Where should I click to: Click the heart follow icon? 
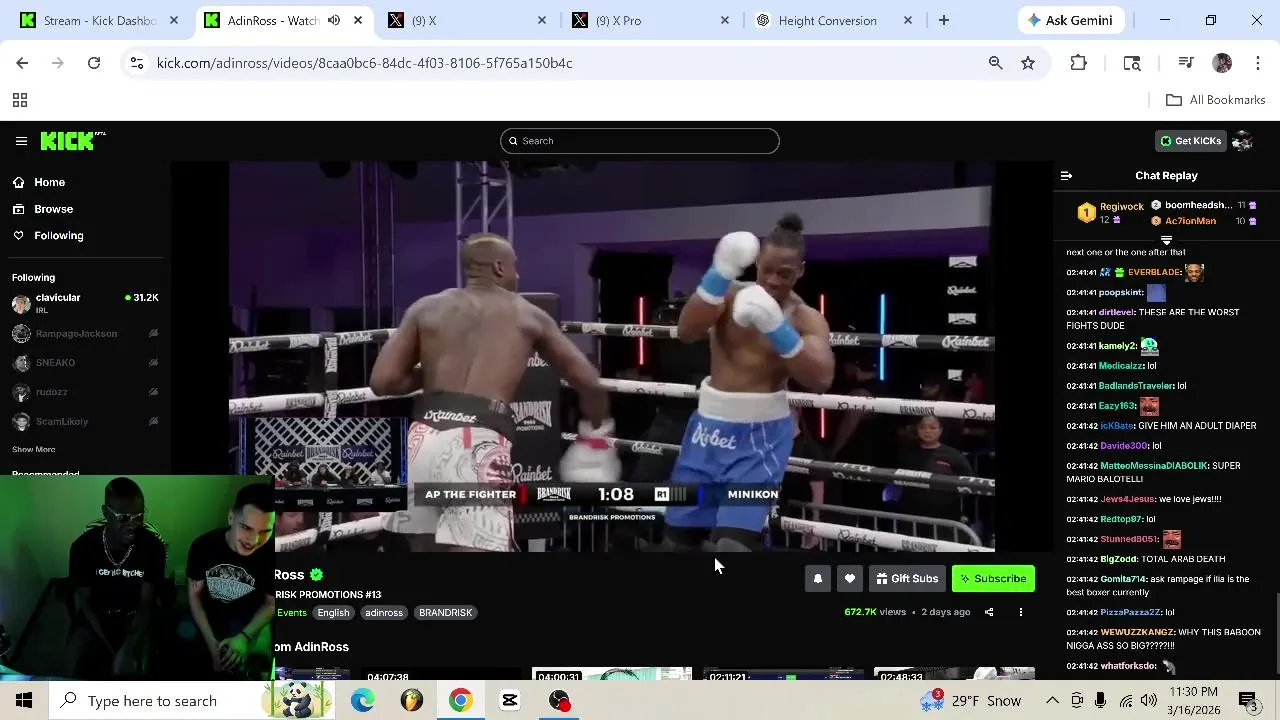pos(850,578)
